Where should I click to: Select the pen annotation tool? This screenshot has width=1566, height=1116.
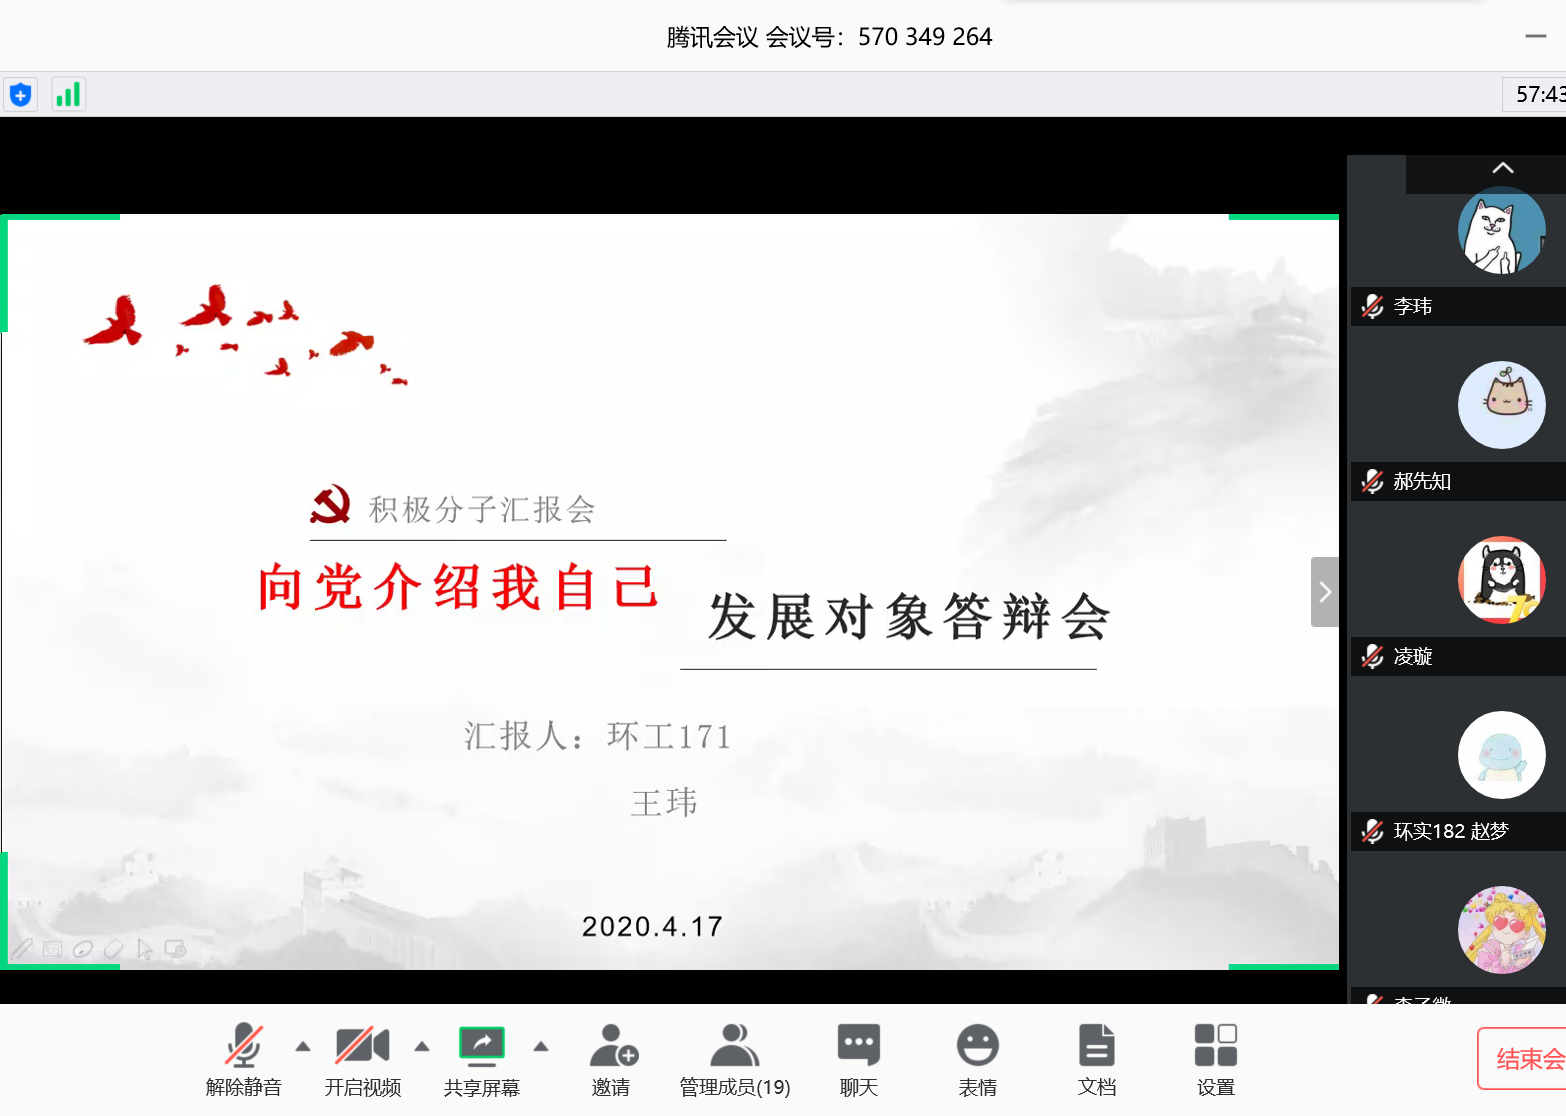(22, 948)
